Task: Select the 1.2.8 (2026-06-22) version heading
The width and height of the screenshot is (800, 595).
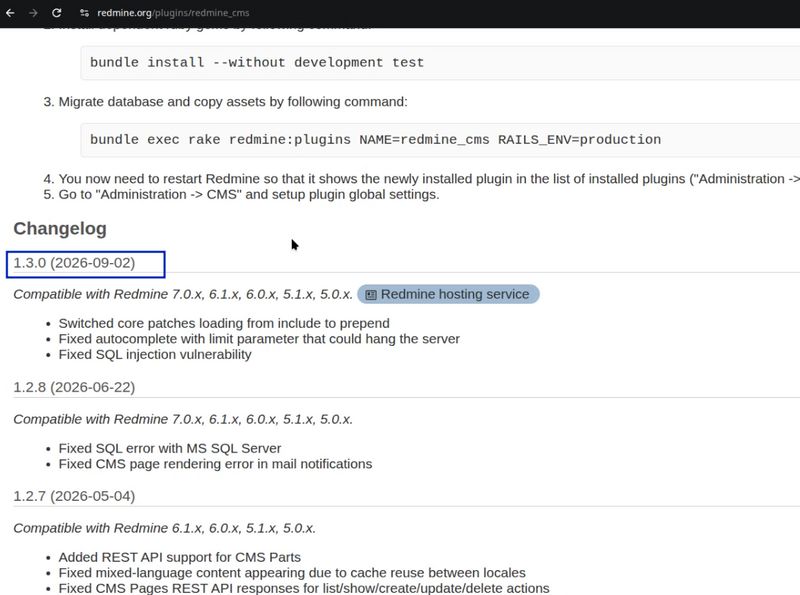Action: tap(74, 387)
